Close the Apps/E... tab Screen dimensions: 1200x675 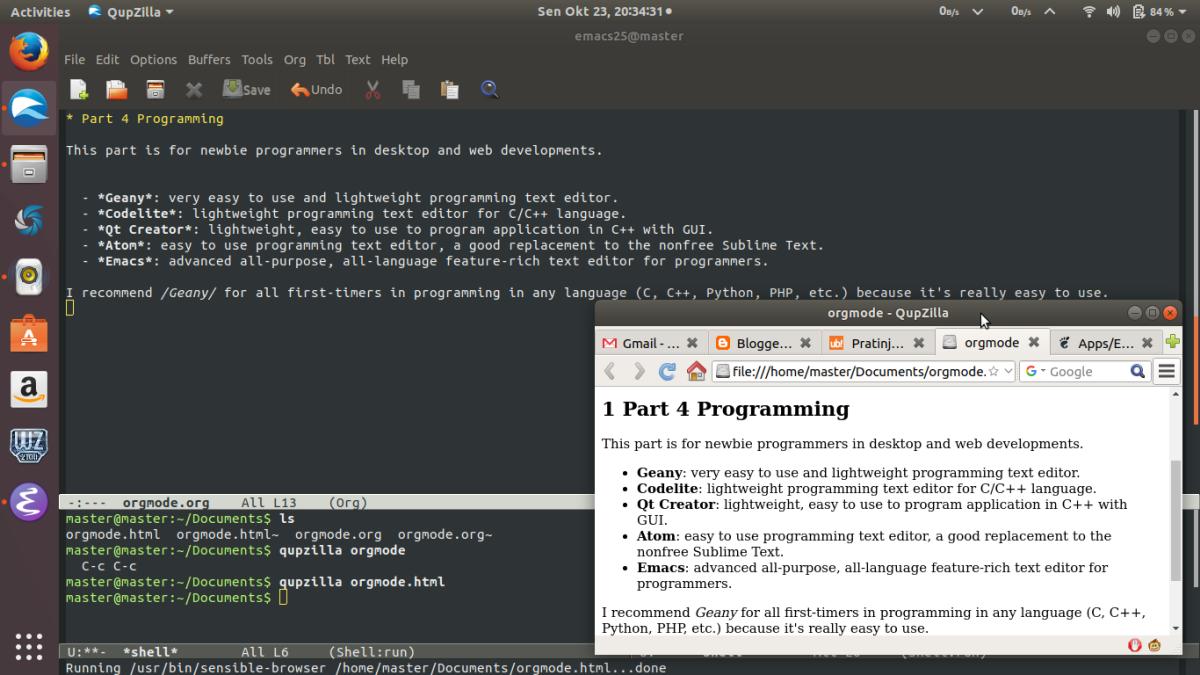(x=1147, y=343)
